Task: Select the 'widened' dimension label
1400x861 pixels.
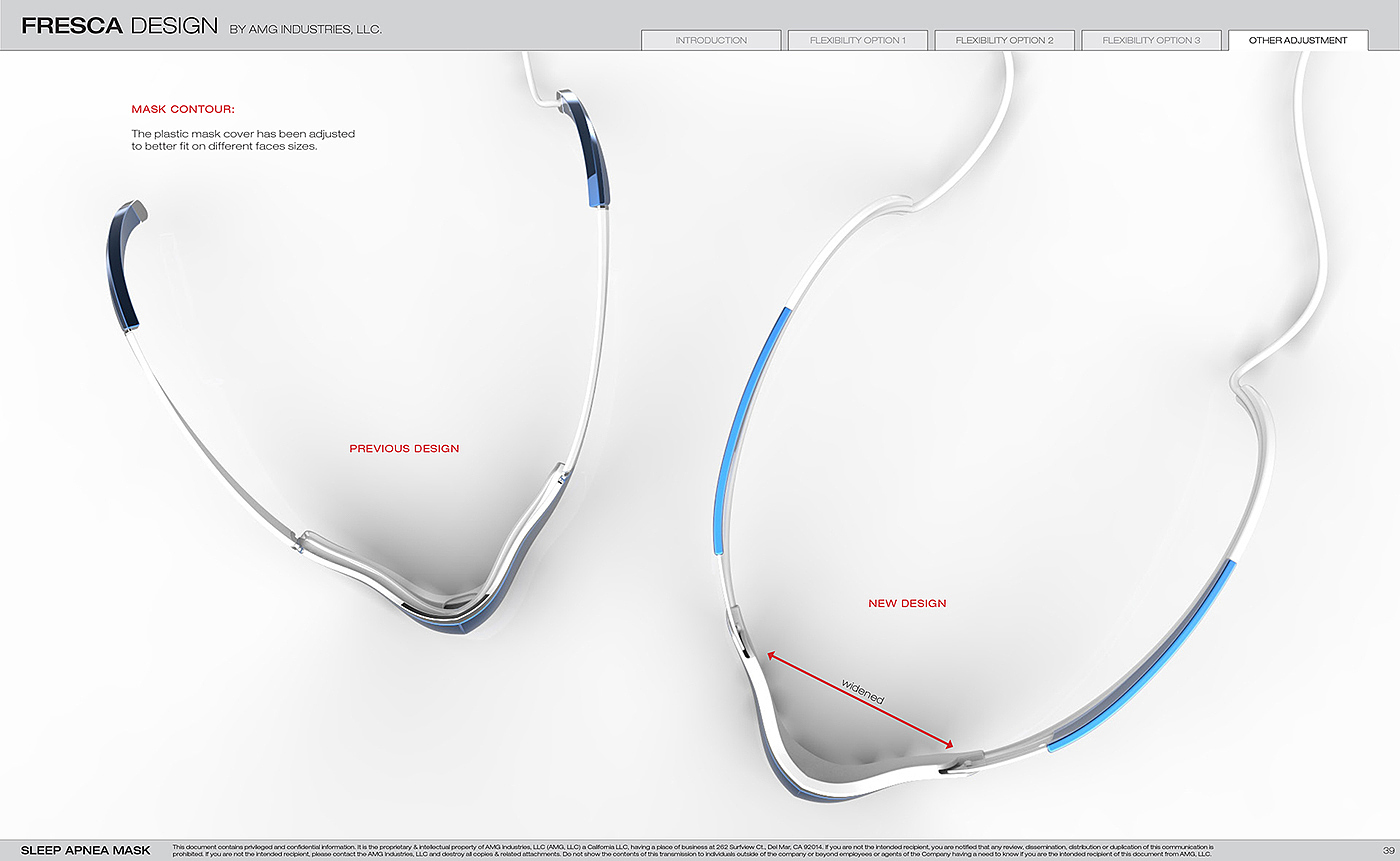Action: tap(862, 691)
